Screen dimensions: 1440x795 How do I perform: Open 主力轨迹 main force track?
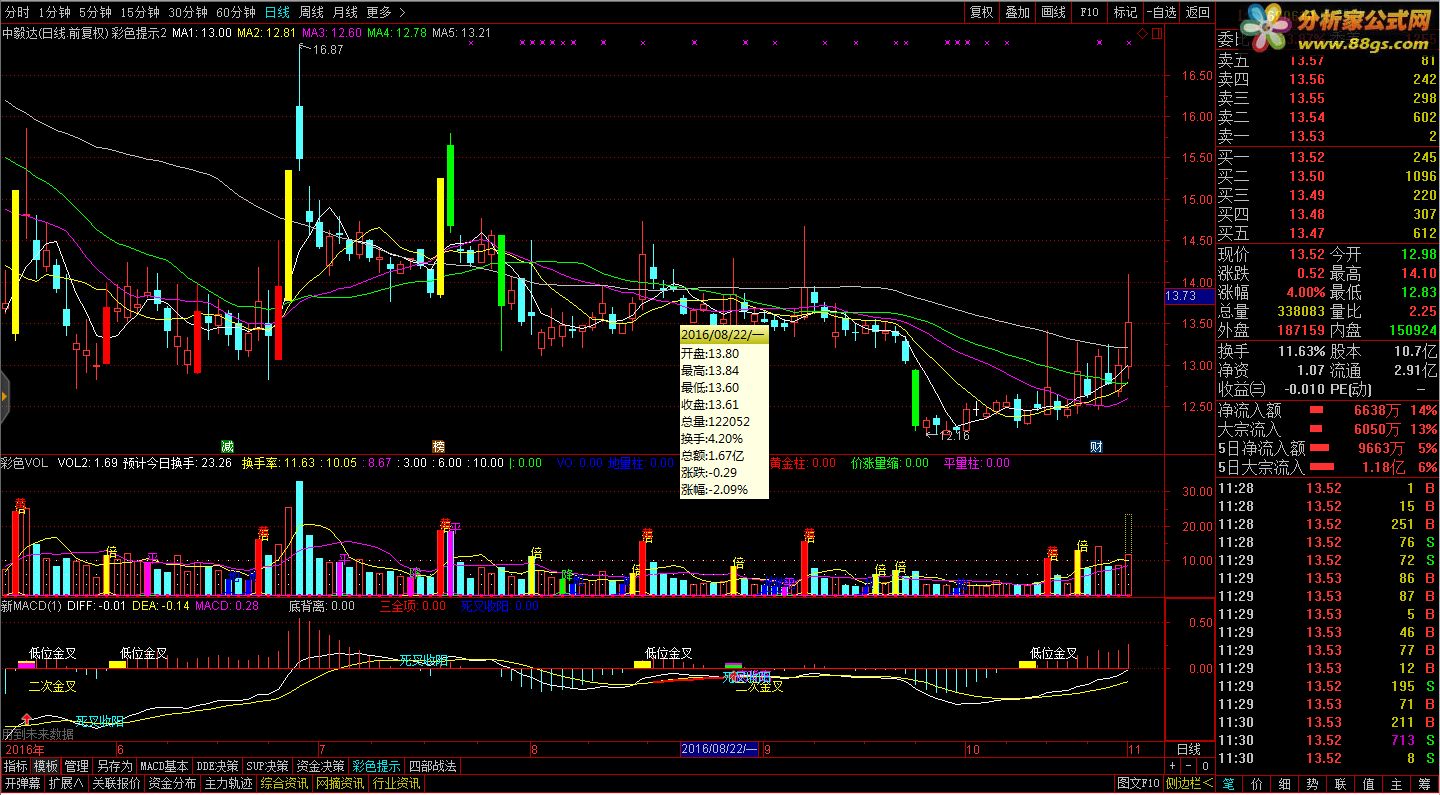click(x=228, y=784)
